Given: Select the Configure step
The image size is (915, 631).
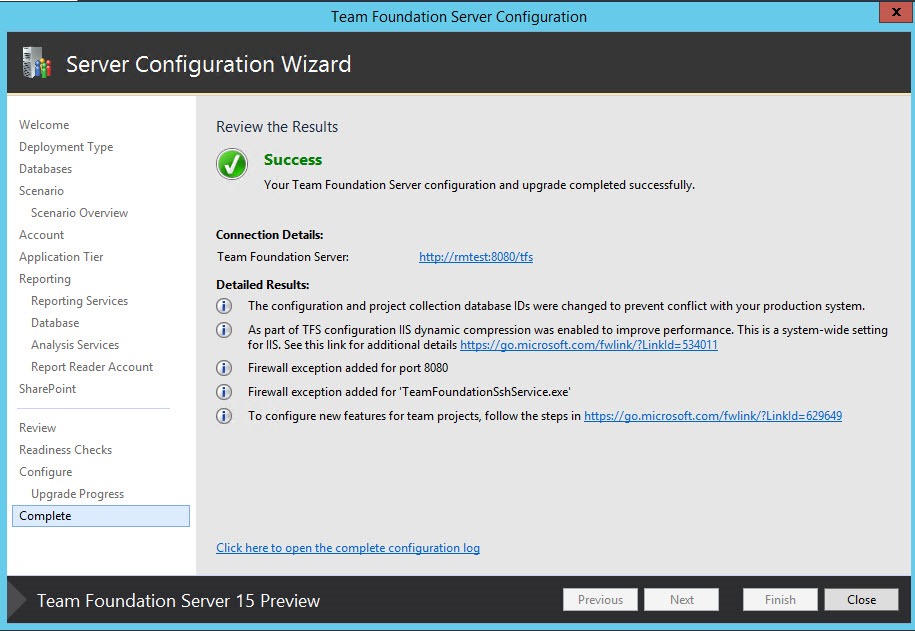Looking at the screenshot, I should (x=46, y=472).
